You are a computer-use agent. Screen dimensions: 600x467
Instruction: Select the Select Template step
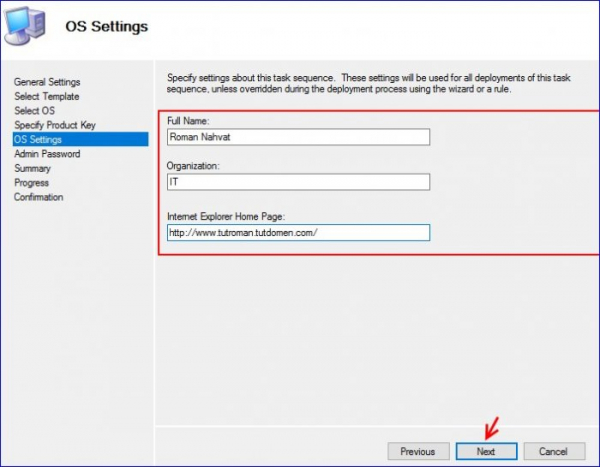tap(47, 96)
